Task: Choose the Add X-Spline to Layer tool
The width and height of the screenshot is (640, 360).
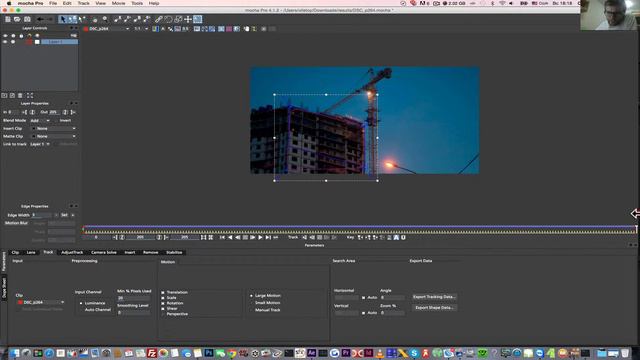Action: pyautogui.click(x=127, y=19)
